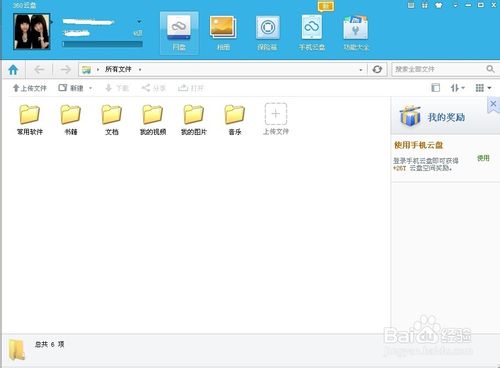Image resolution: width=500 pixels, height=368 pixels.
Task: Open the address bar history dropdown
Action: click(x=361, y=70)
